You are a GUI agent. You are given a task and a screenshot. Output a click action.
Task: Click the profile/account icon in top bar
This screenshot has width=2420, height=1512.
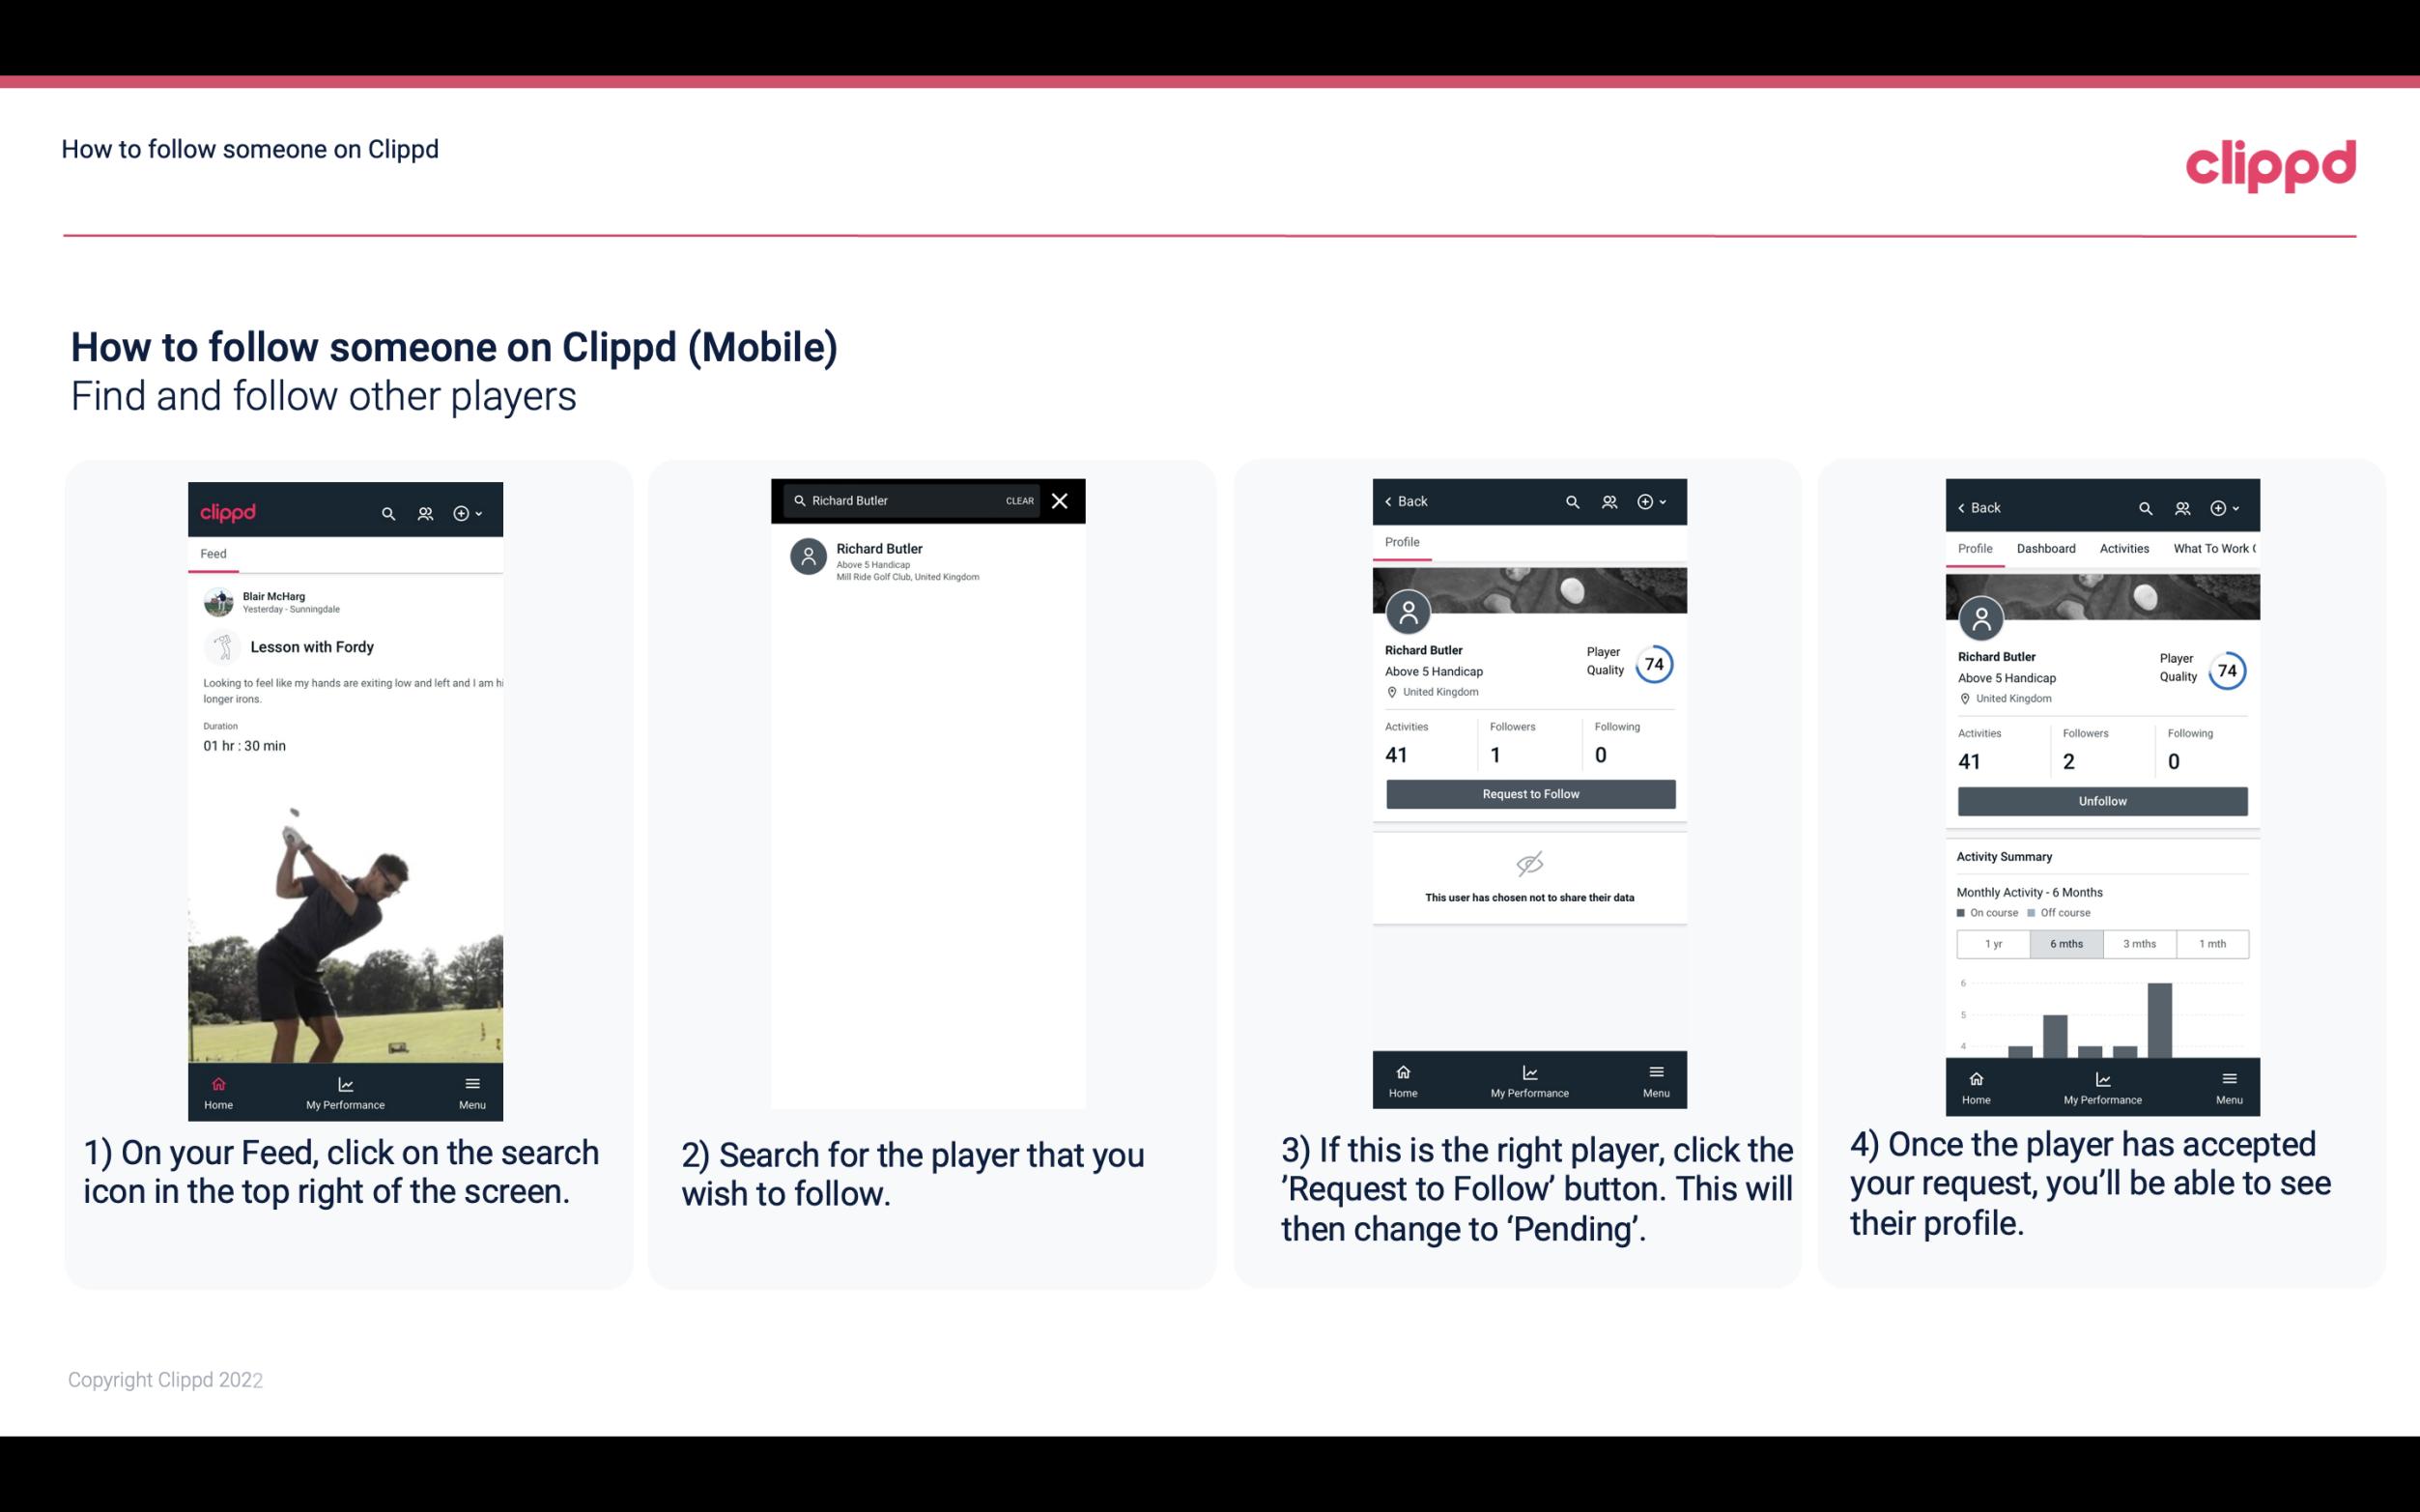[x=423, y=510]
